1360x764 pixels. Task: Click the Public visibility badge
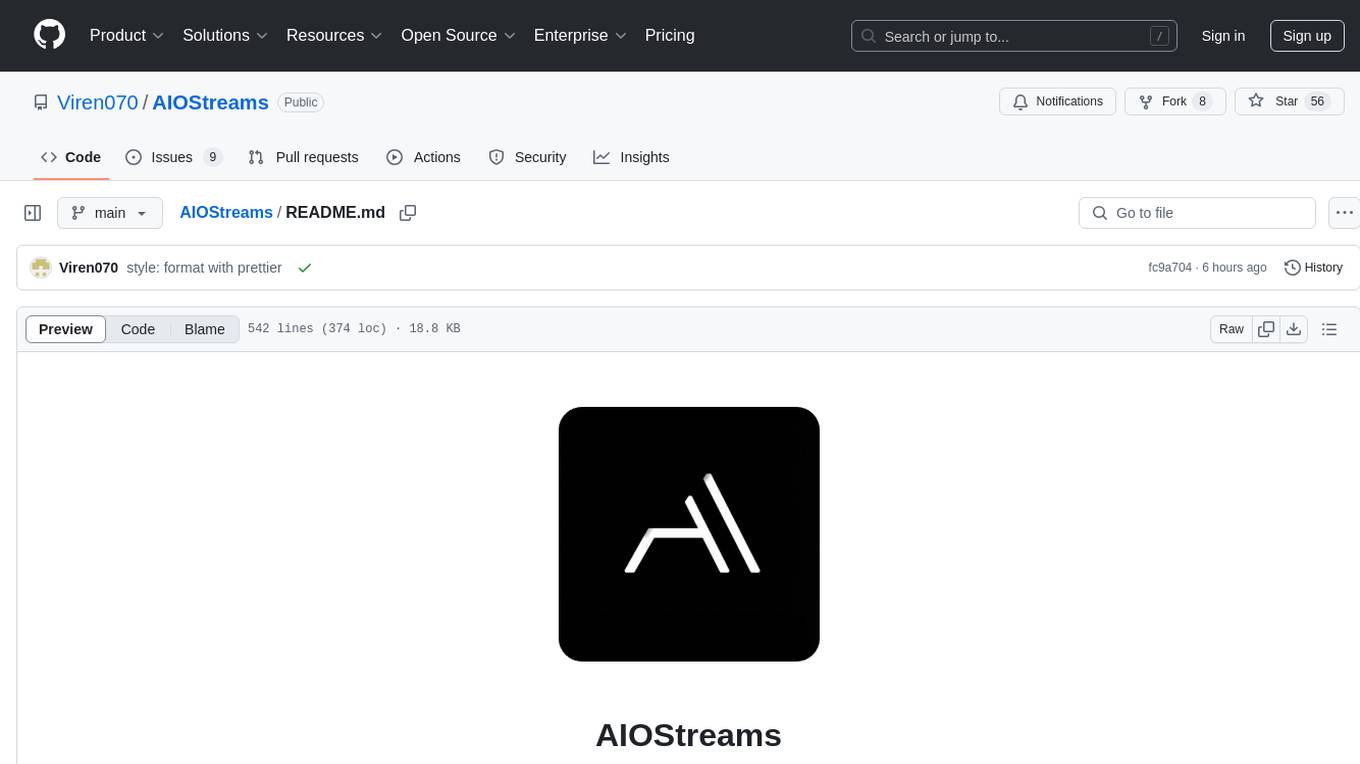pos(300,102)
